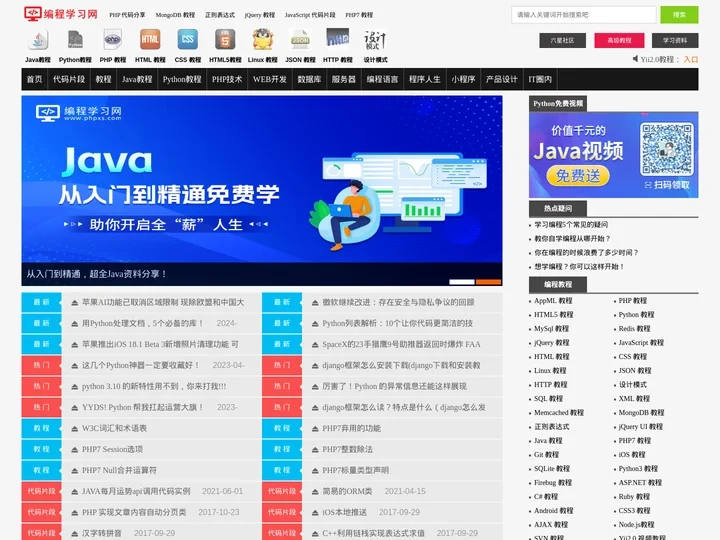
Task: Click the Java视频 免费送 QR banner
Action: point(613,155)
